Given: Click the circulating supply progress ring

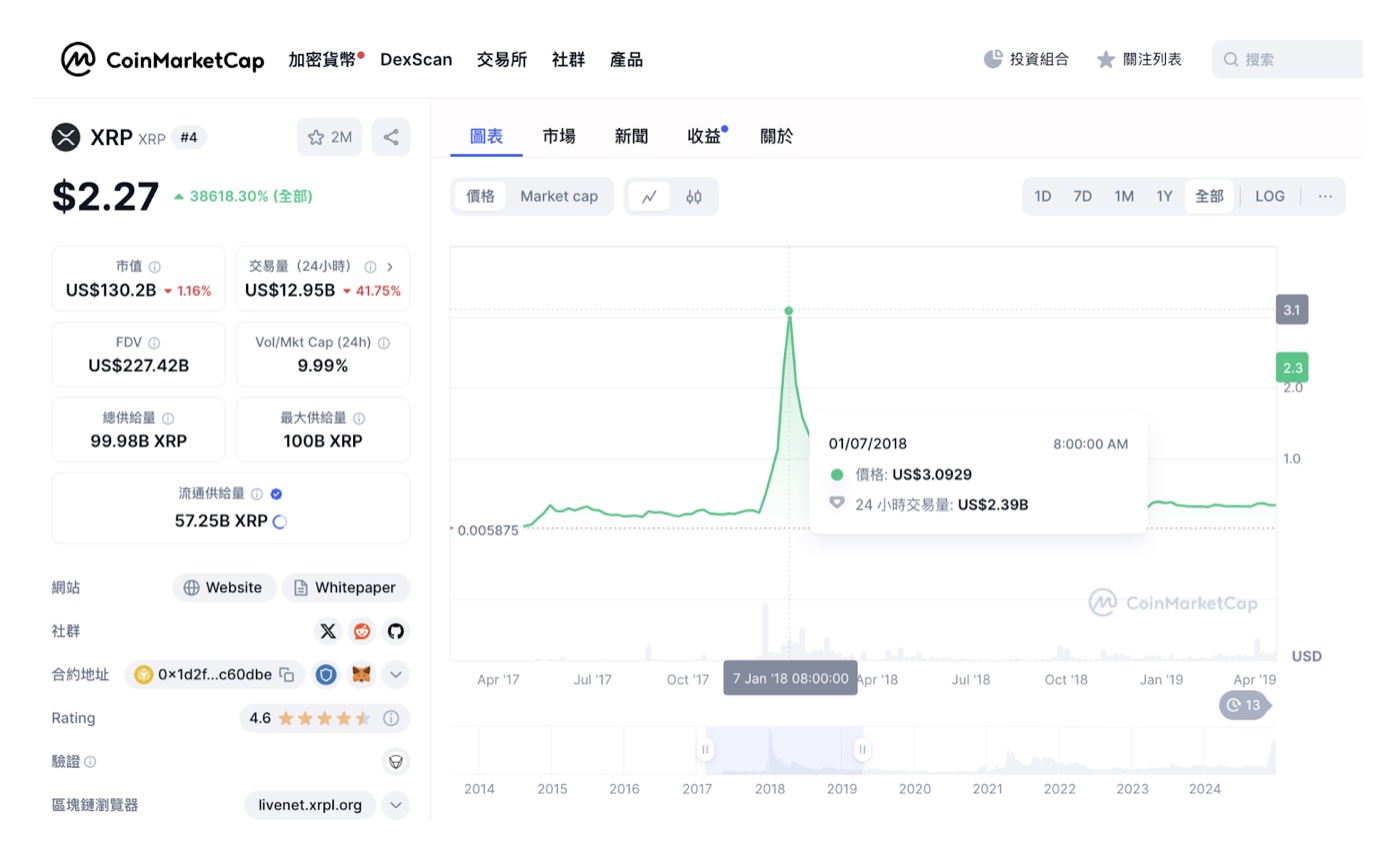Looking at the screenshot, I should coord(280,521).
